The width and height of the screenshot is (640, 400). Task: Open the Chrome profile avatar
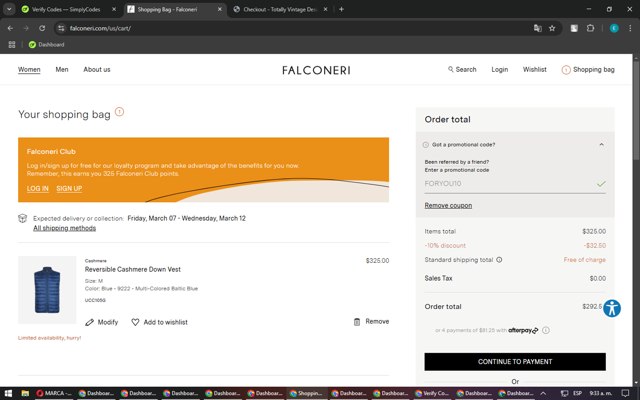pos(614,28)
